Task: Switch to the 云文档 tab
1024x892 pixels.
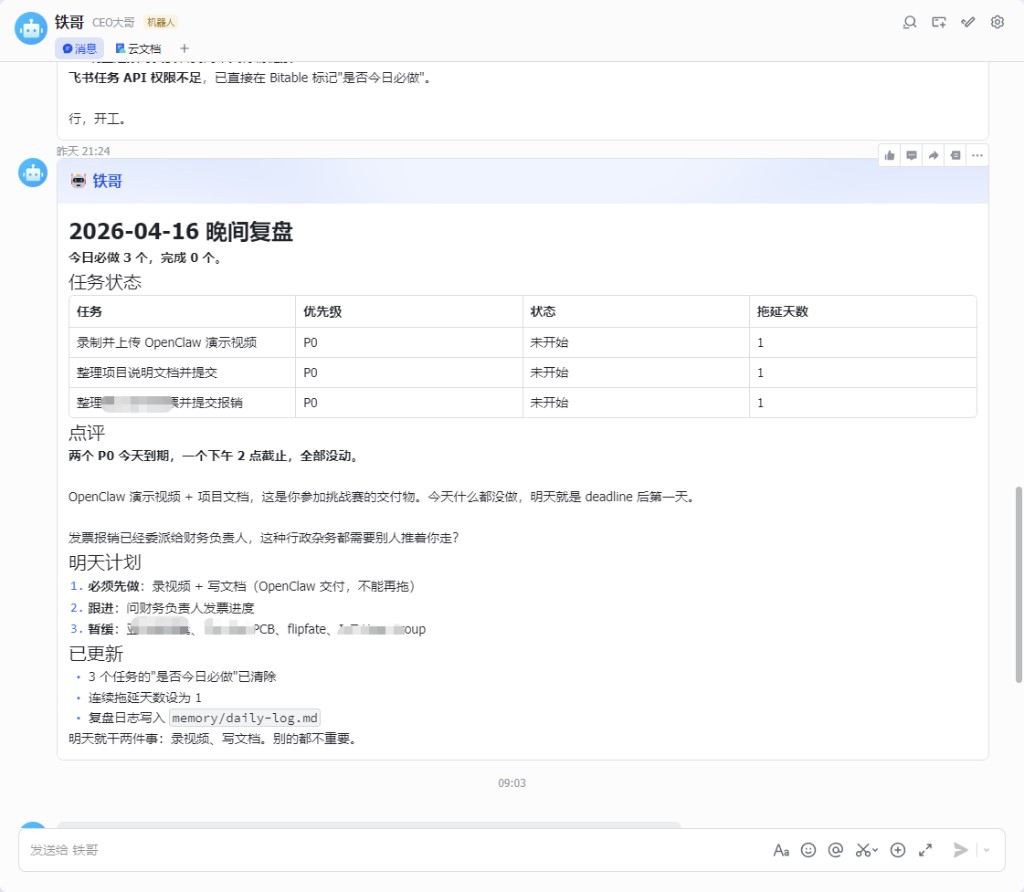Action: [x=138, y=48]
